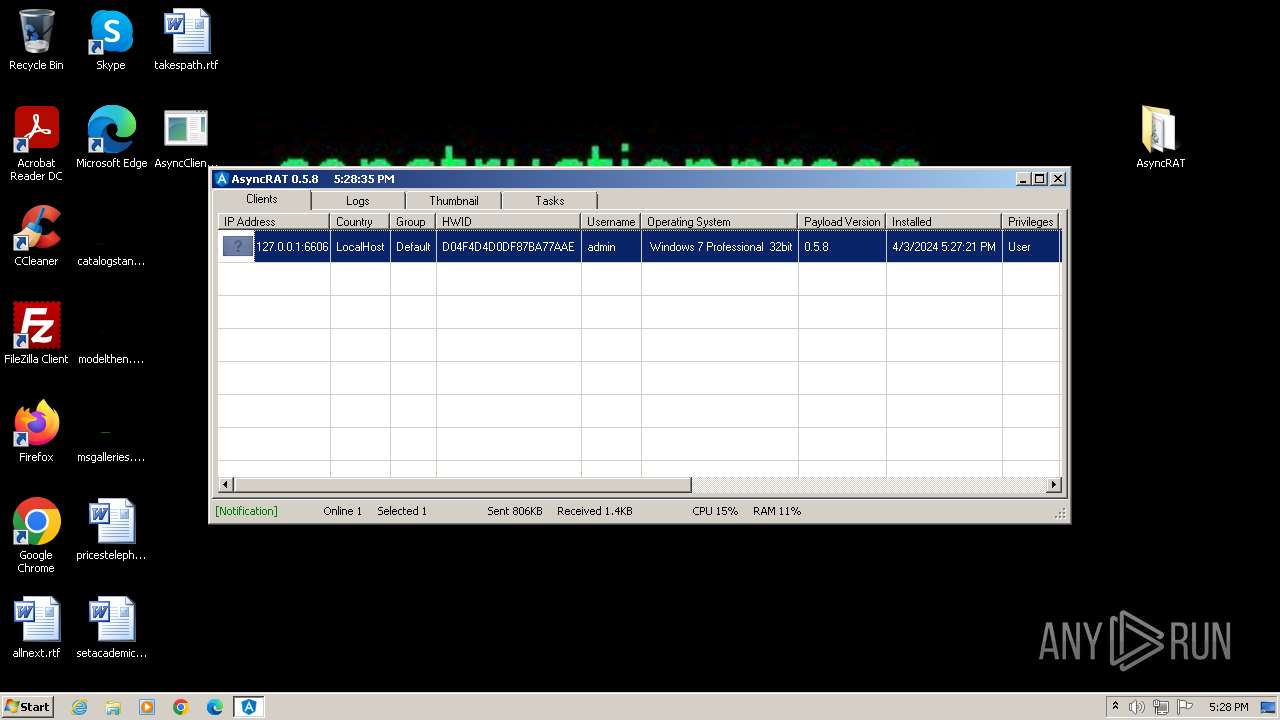Image resolution: width=1280 pixels, height=720 pixels.
Task: Switch to the Tasks tab
Action: tap(550, 201)
